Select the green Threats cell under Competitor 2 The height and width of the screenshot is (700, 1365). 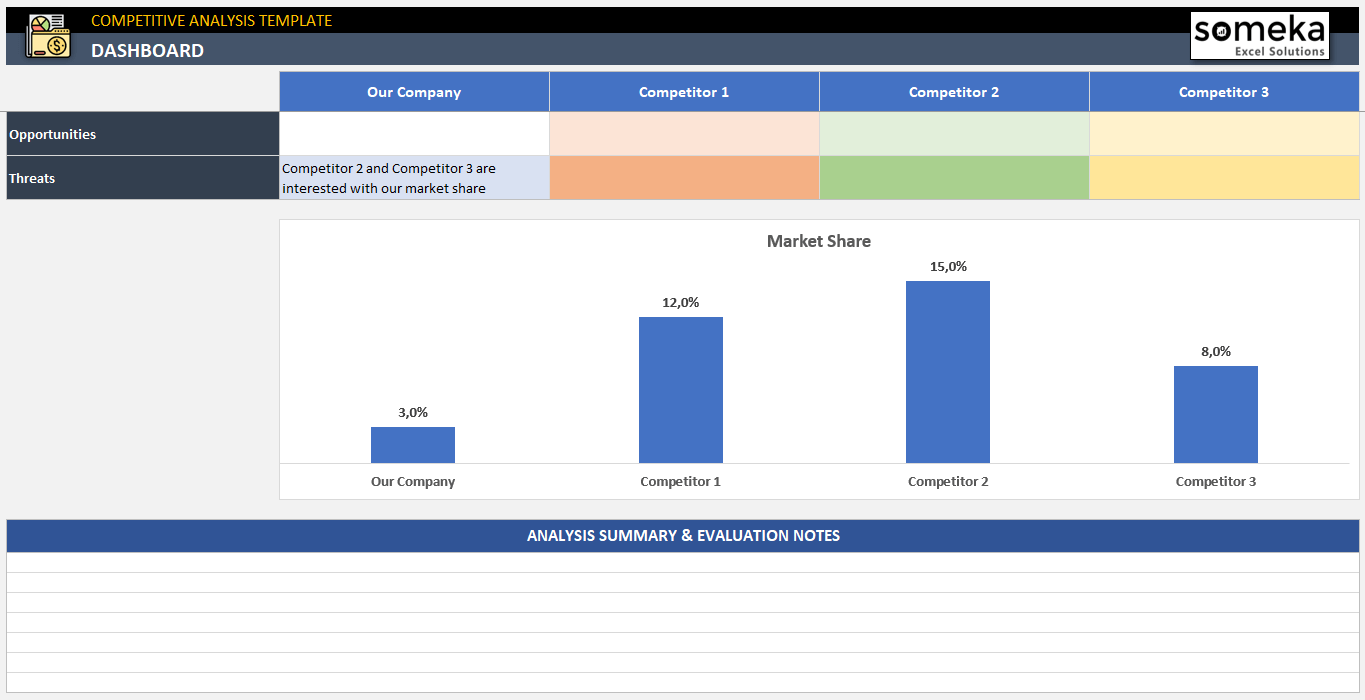pyautogui.click(x=953, y=177)
